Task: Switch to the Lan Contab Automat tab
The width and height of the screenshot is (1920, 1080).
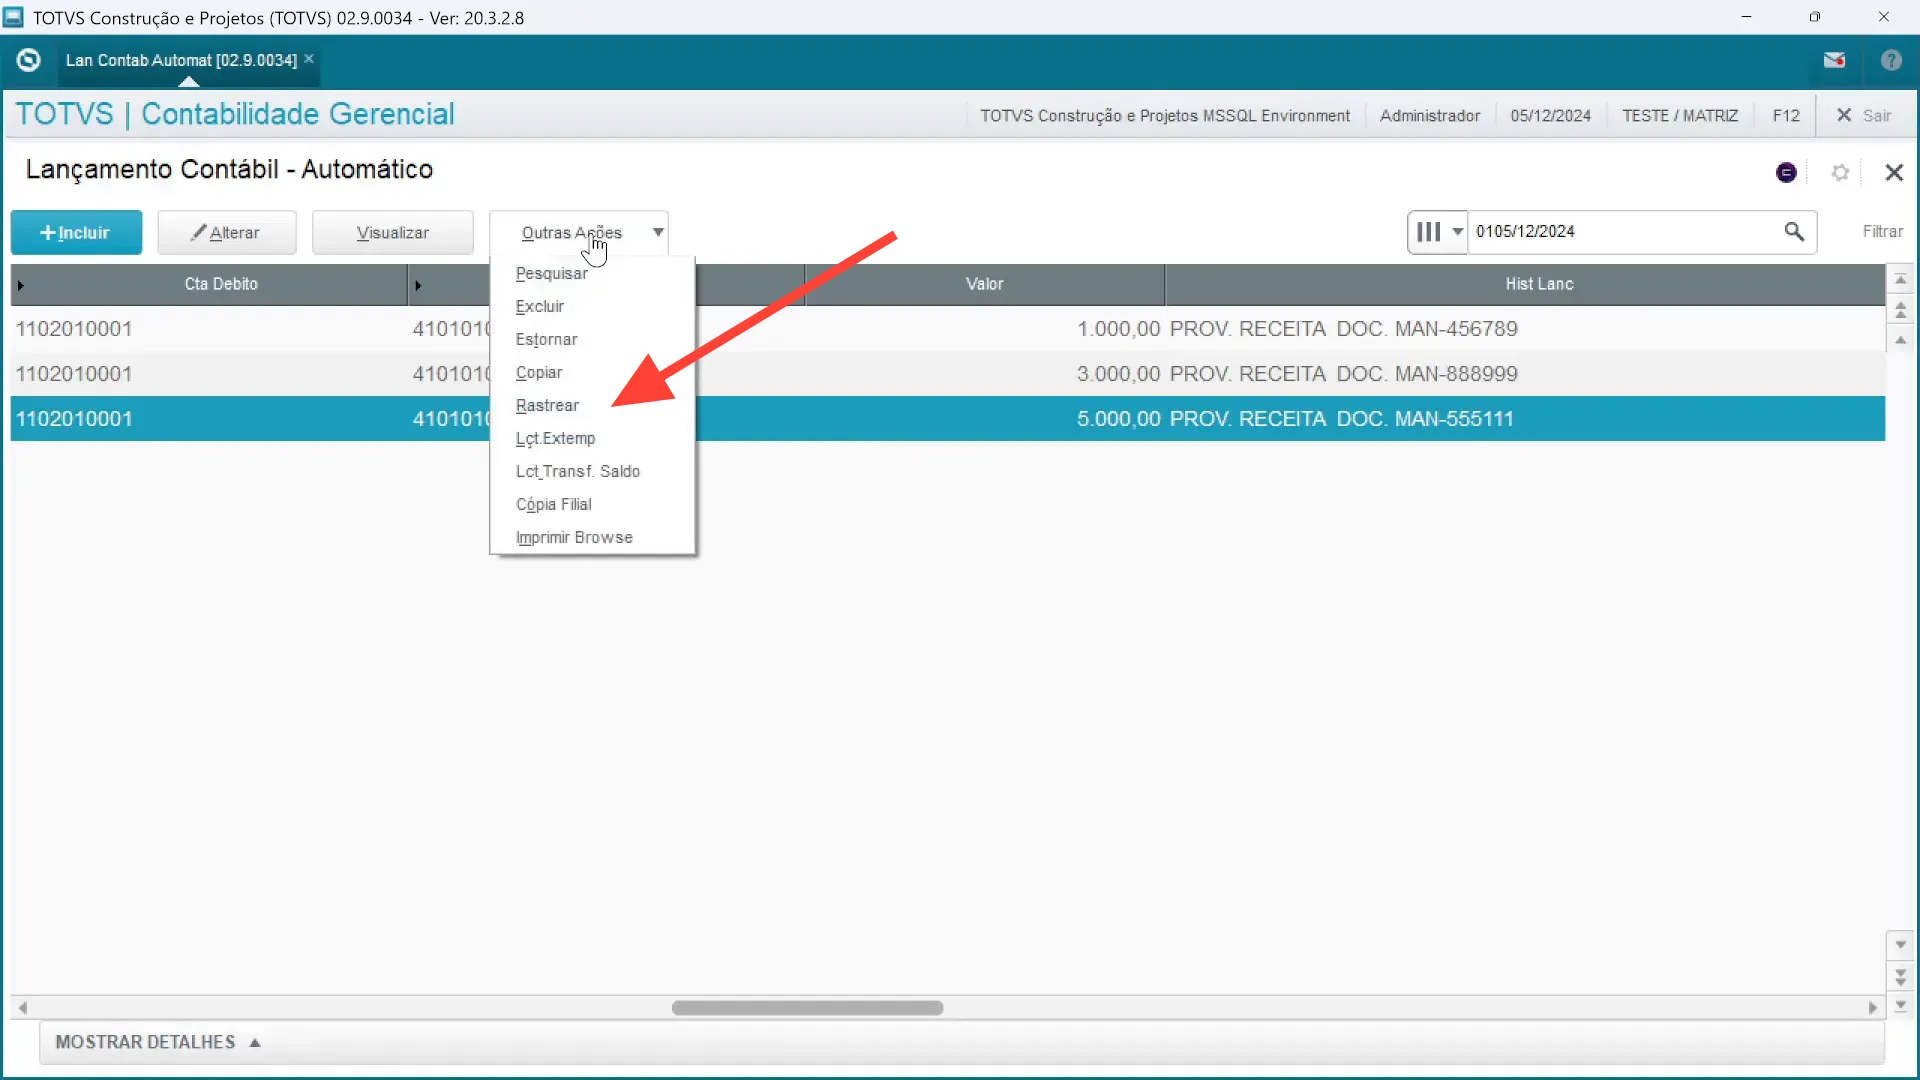Action: pyautogui.click(x=180, y=60)
